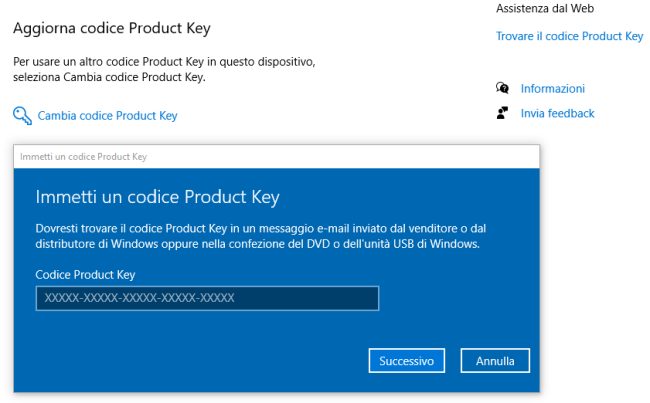Click the Immetti un codice Product Key heading

(x=158, y=197)
